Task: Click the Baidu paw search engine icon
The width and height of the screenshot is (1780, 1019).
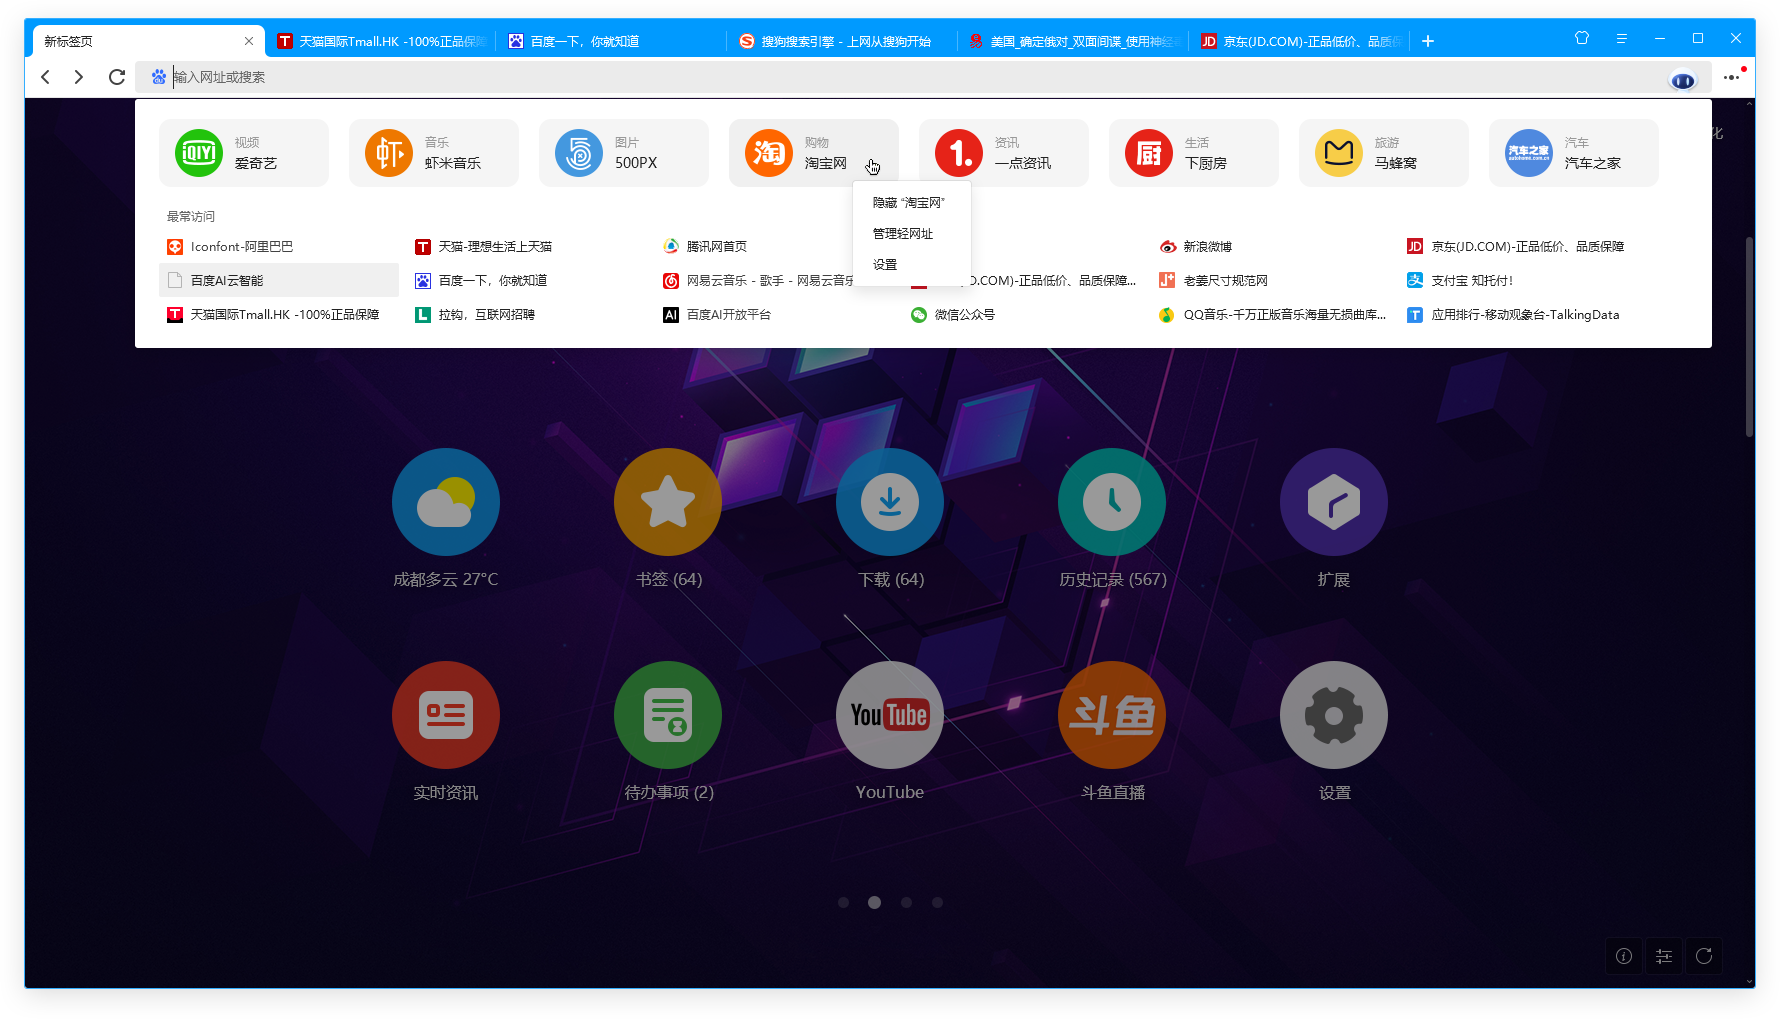Action: (159, 77)
